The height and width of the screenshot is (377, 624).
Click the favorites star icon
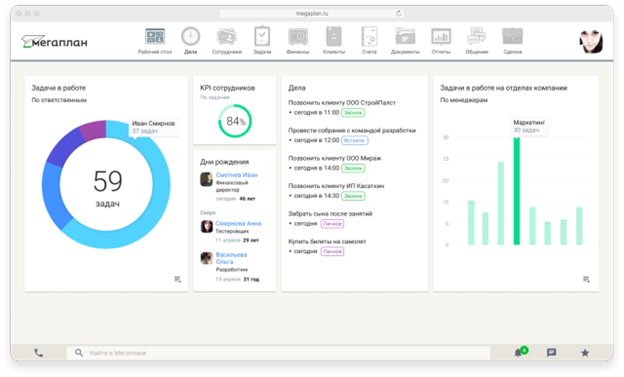585,353
